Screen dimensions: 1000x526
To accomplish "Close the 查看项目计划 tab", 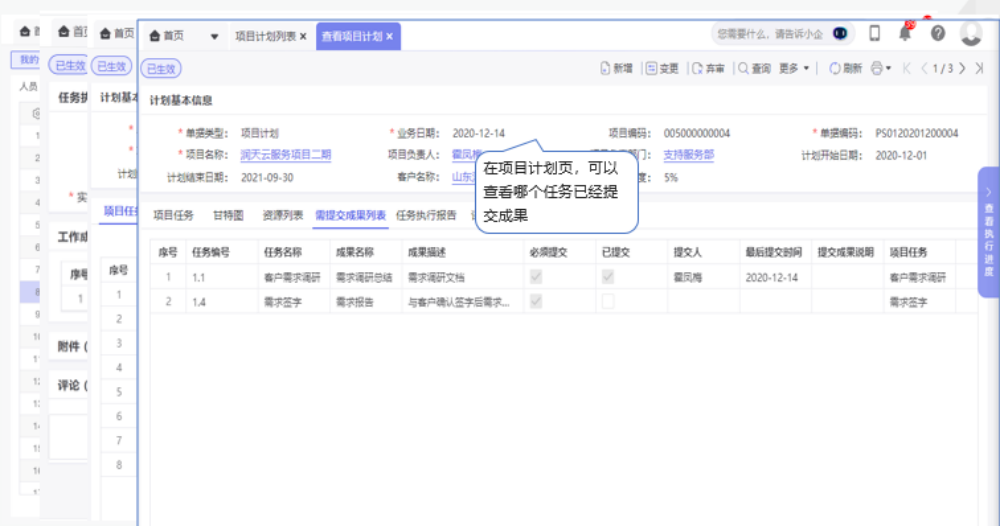I will tap(389, 36).
